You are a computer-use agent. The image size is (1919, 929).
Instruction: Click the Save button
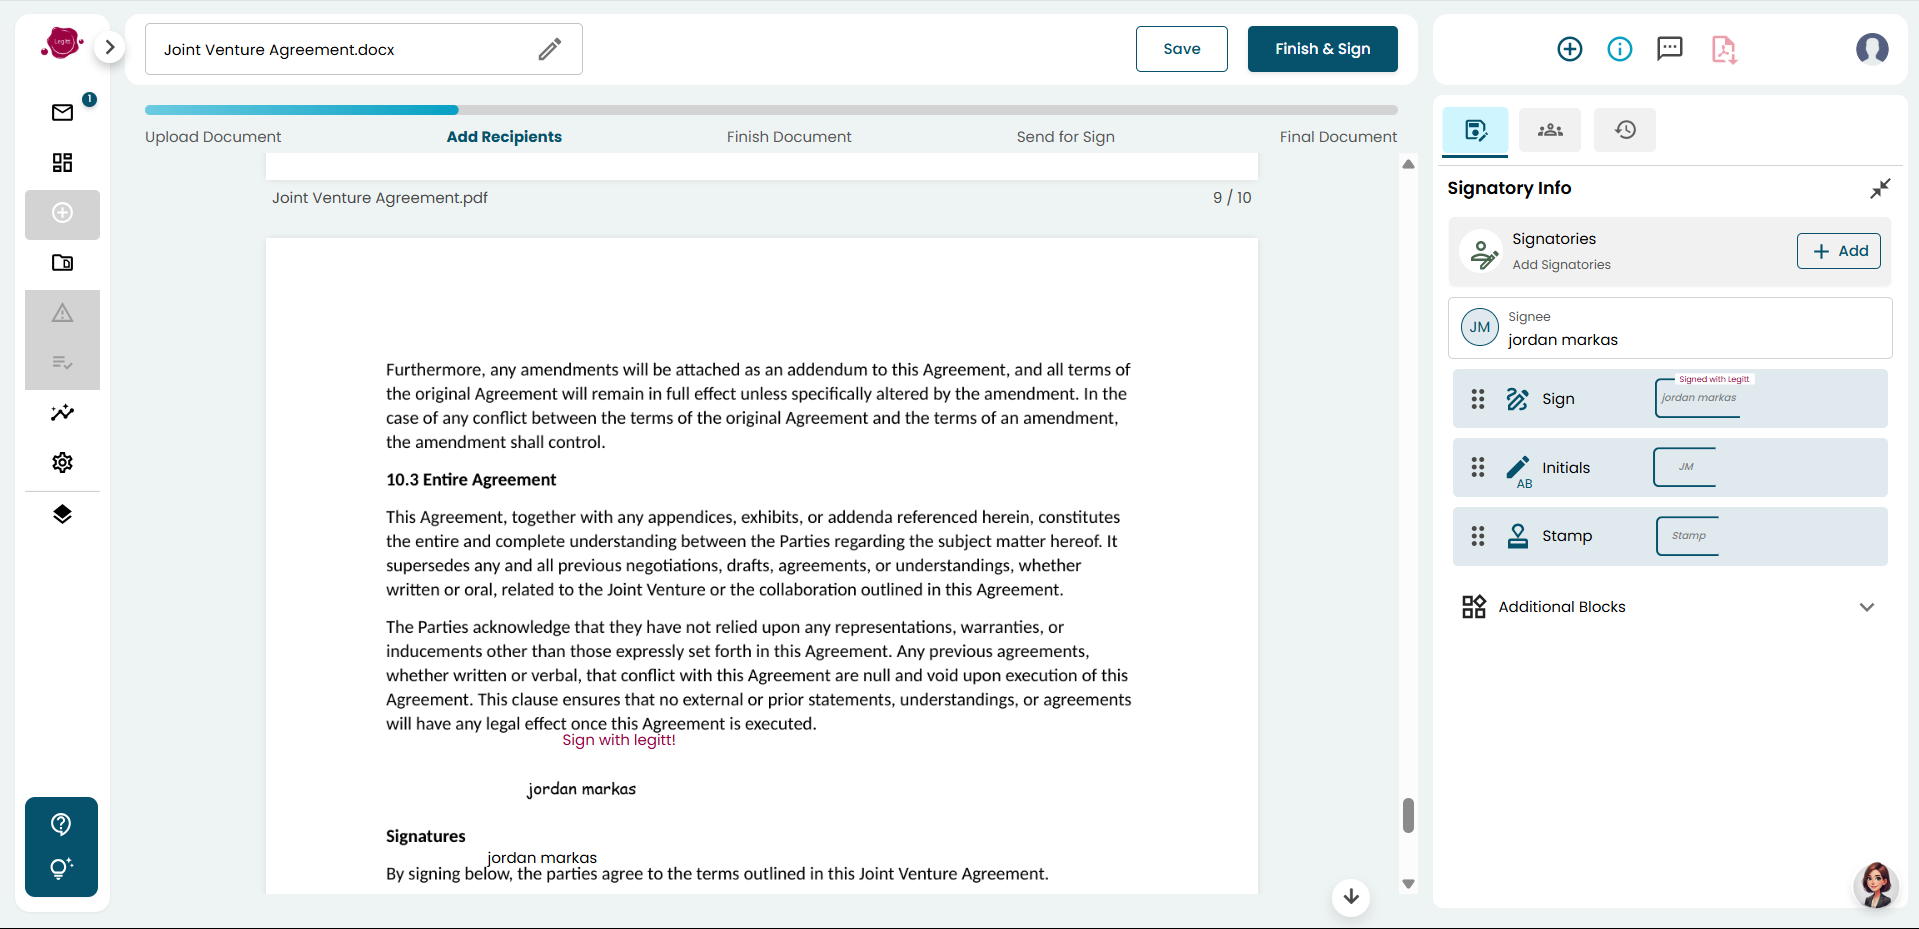coord(1181,49)
